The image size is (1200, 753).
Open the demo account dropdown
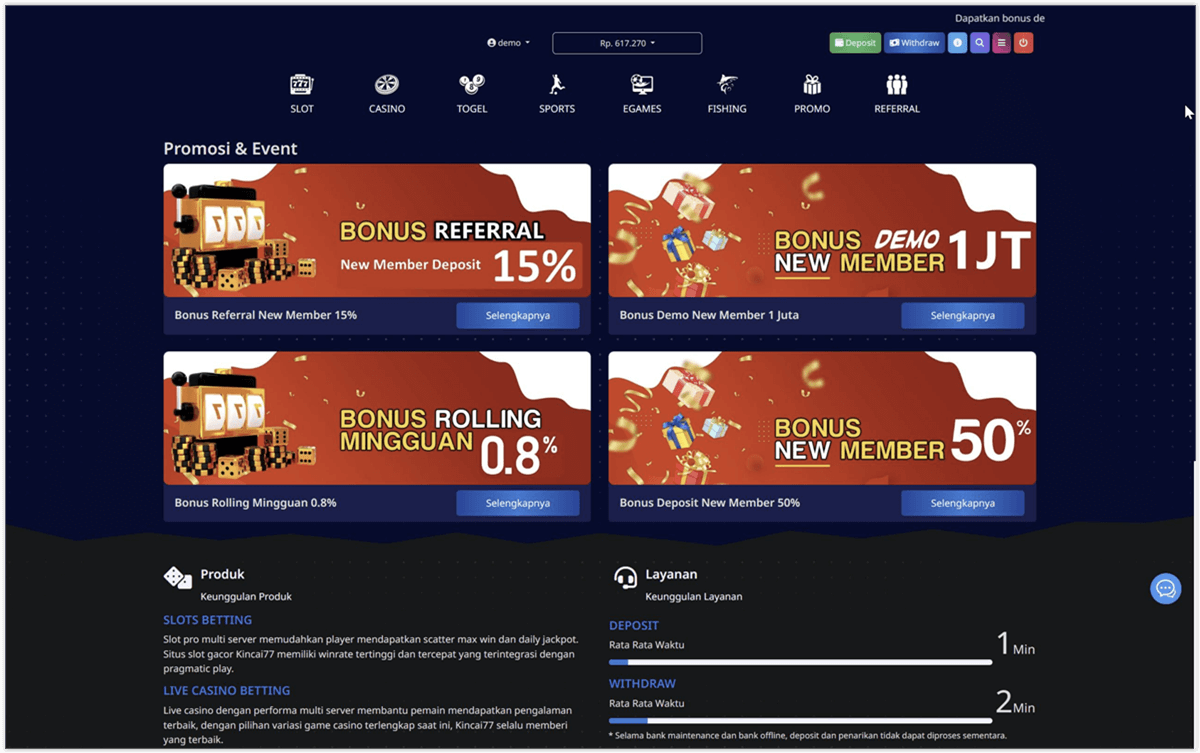(507, 42)
